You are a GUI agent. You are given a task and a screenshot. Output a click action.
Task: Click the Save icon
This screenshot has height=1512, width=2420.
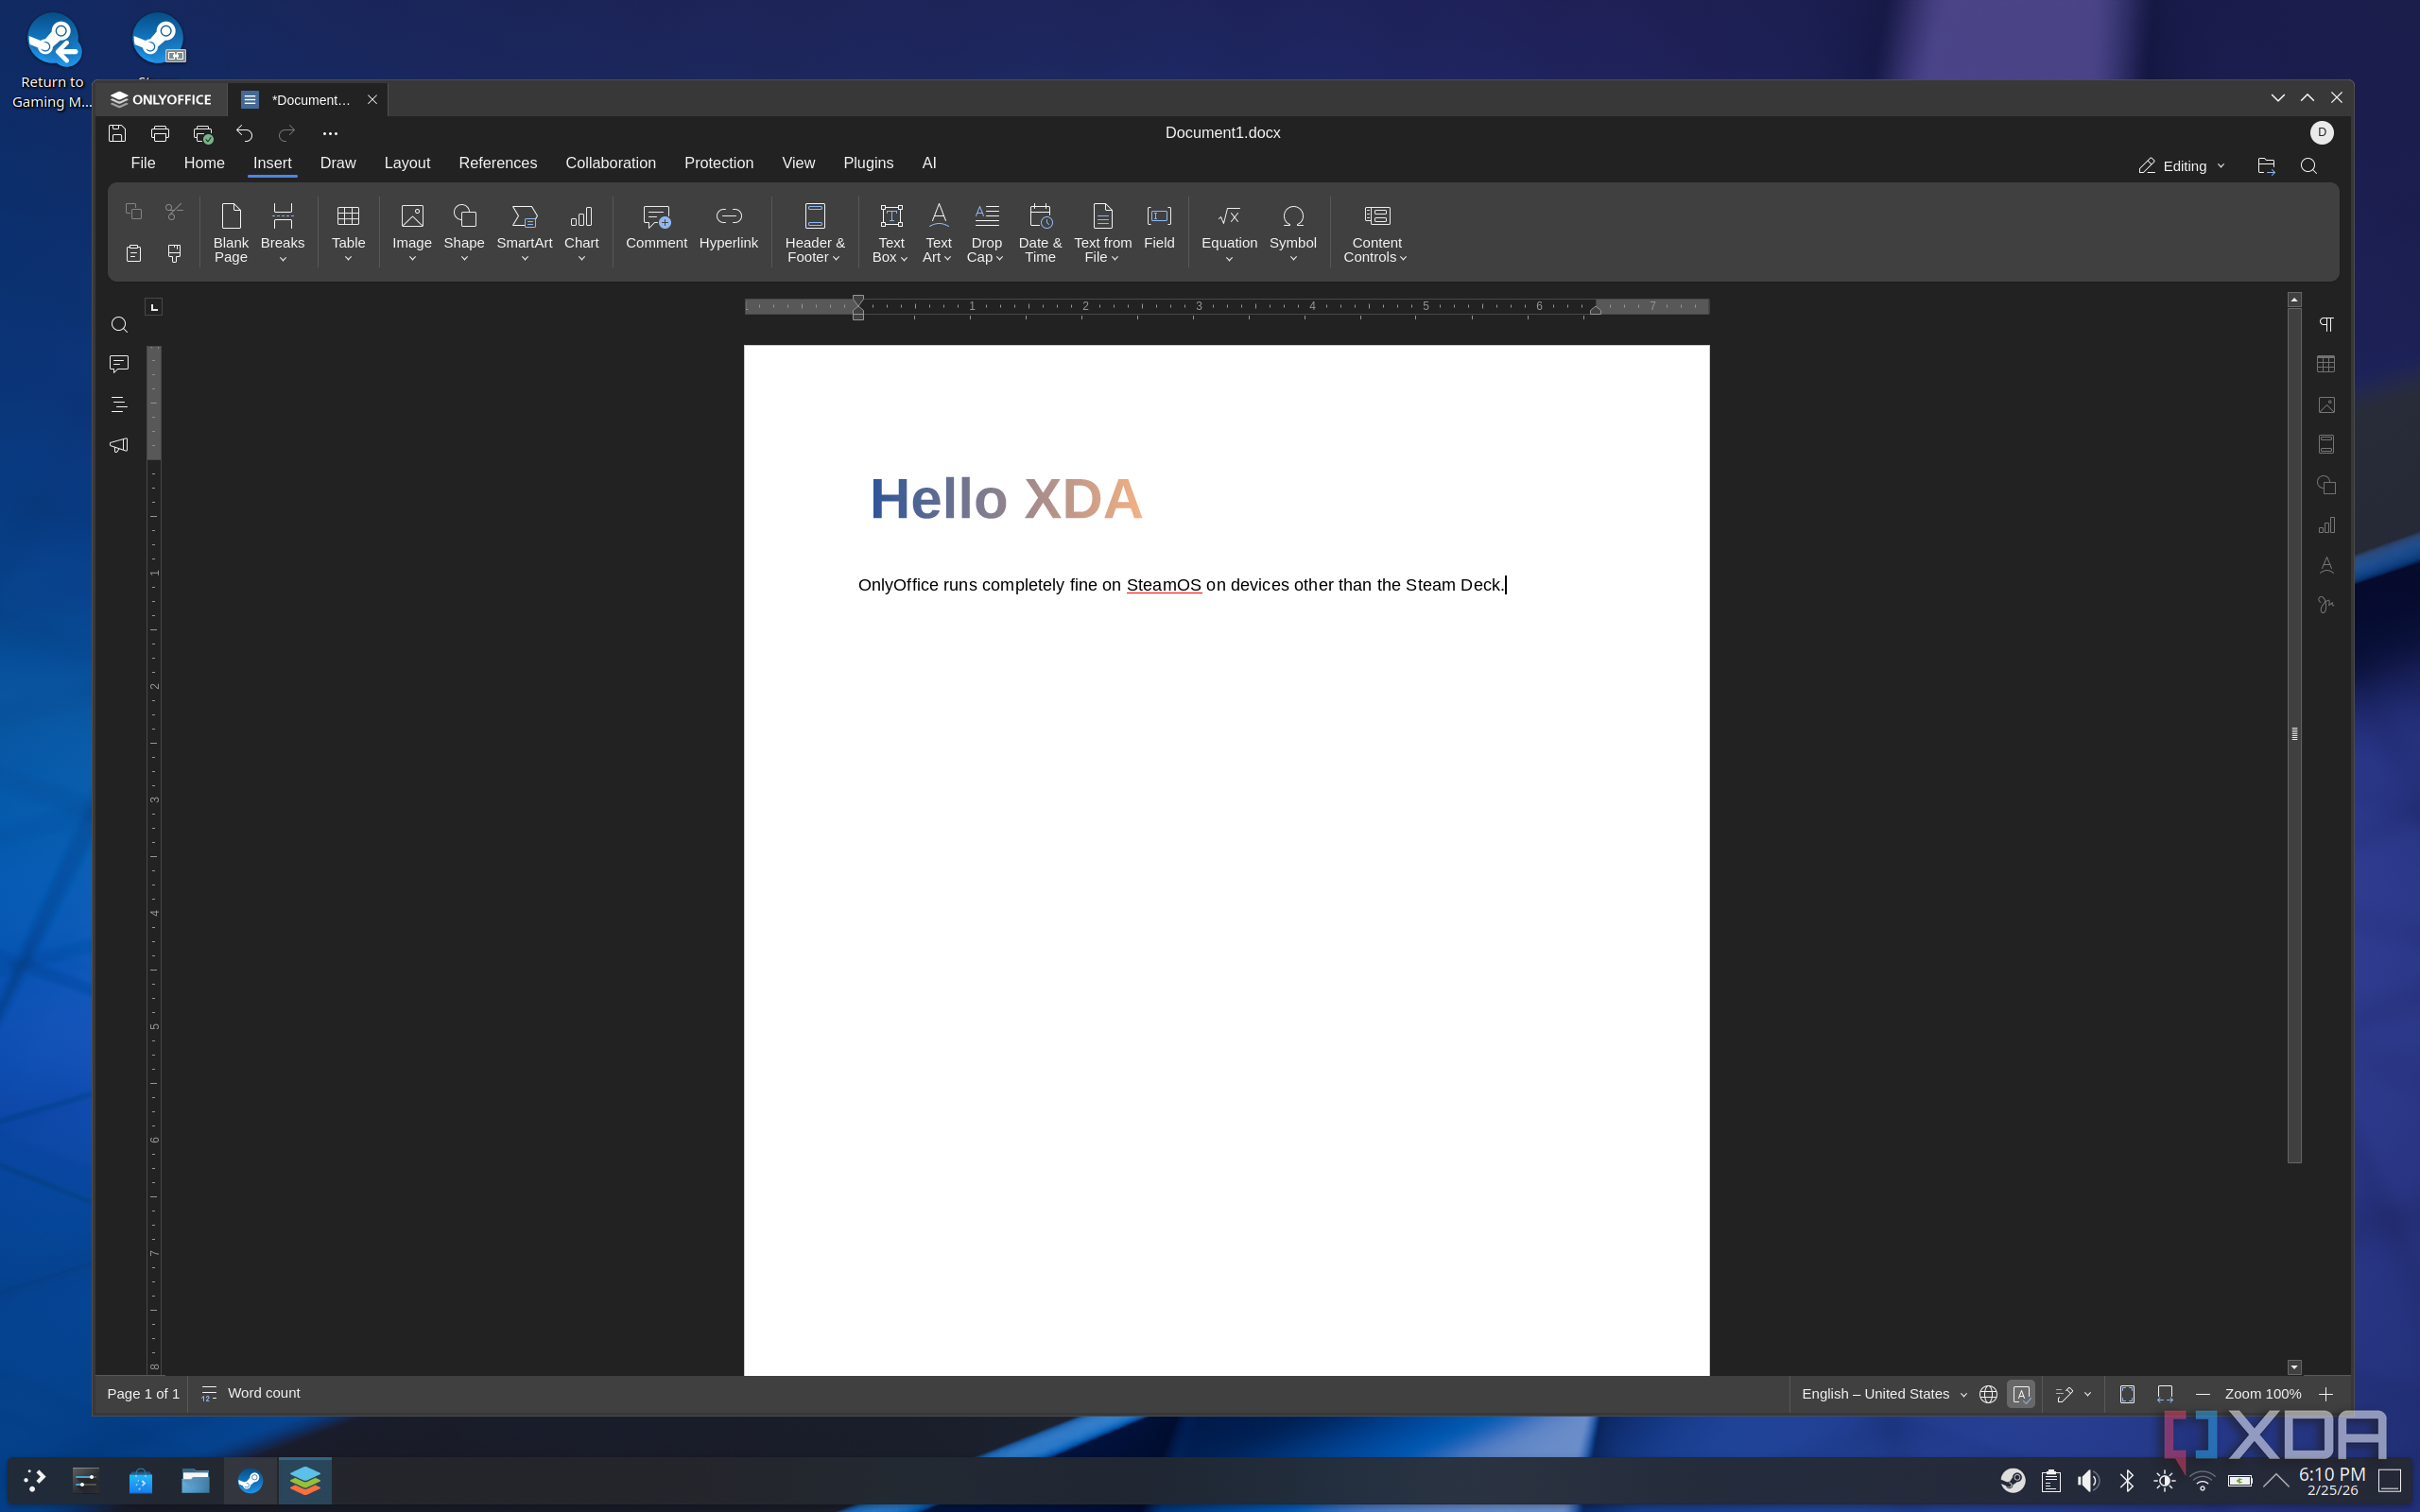point(117,133)
